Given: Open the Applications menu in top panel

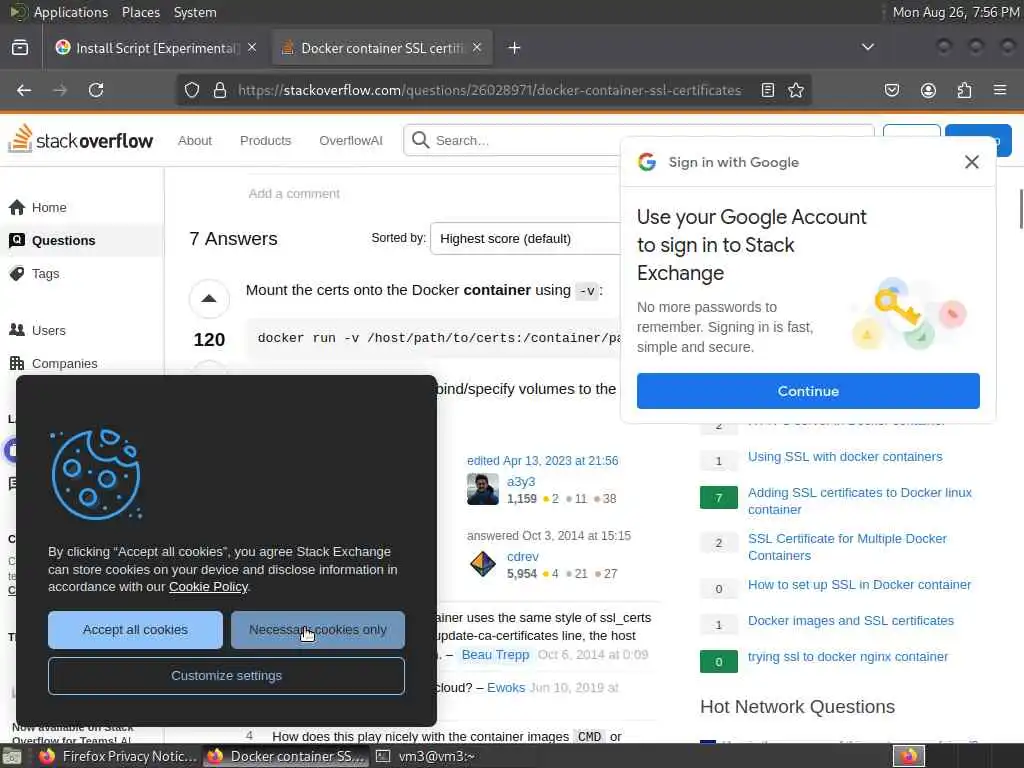Looking at the screenshot, I should pyautogui.click(x=71, y=12).
